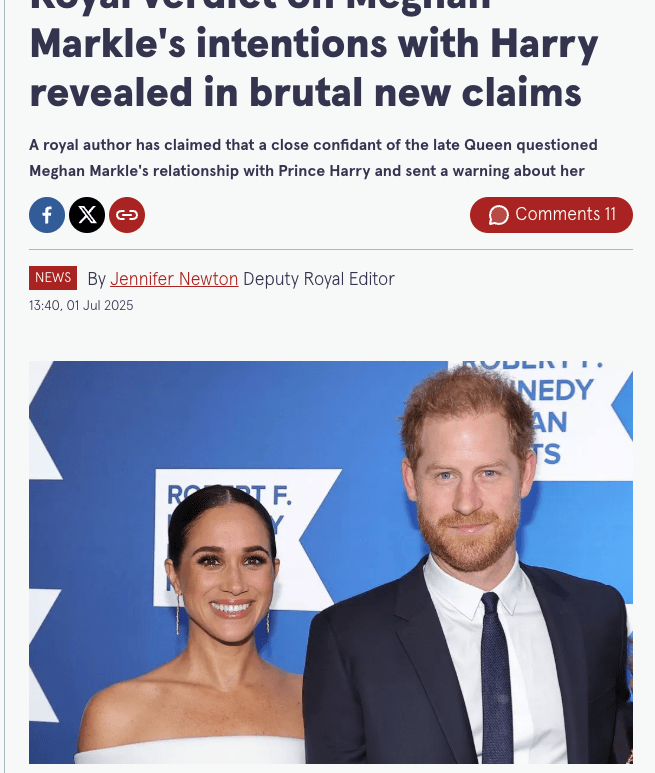This screenshot has height=773, width=655.
Task: Open the couple's lead article photo
Action: pyautogui.click(x=331, y=562)
